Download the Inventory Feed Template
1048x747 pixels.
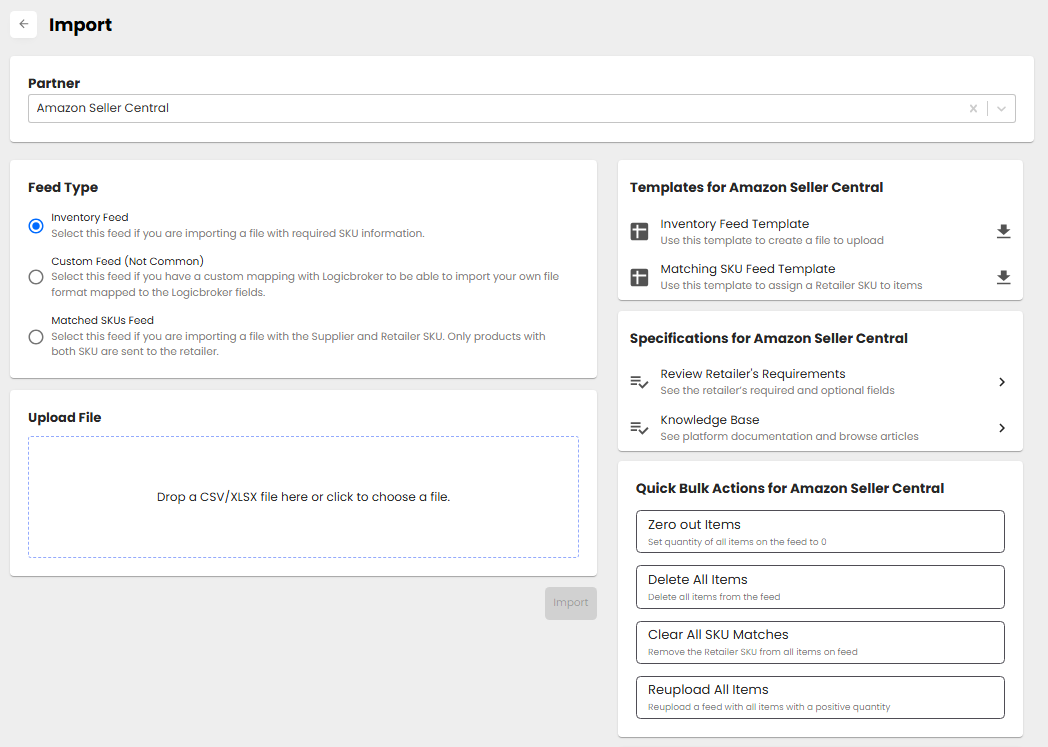(1003, 232)
